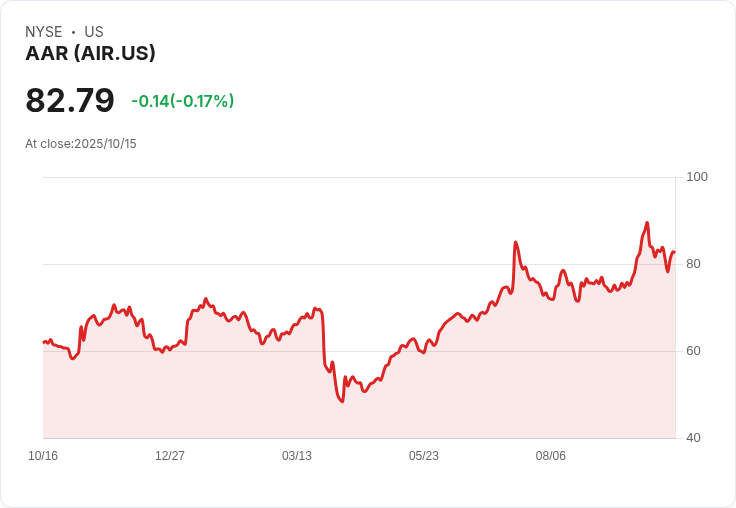Image resolution: width=736 pixels, height=508 pixels.
Task: Click the 40 y-axis price label
Action: pos(693,438)
